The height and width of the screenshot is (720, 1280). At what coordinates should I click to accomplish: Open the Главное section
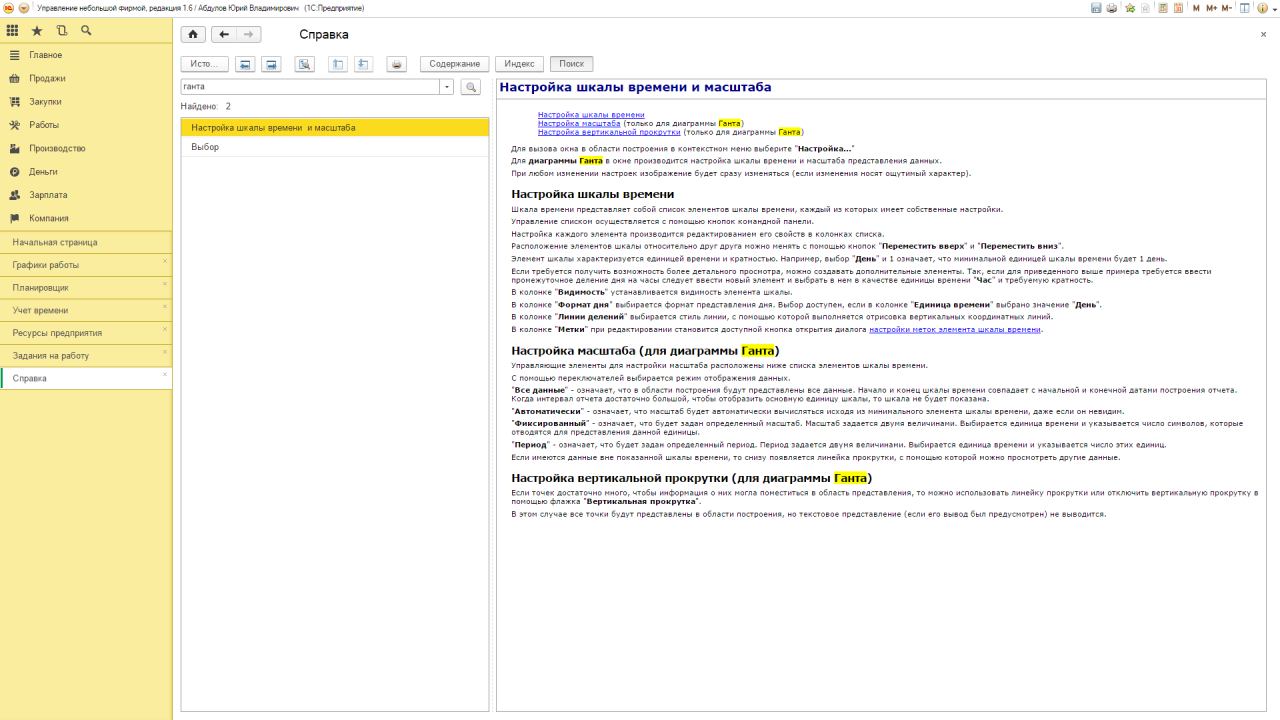pyautogui.click(x=86, y=55)
